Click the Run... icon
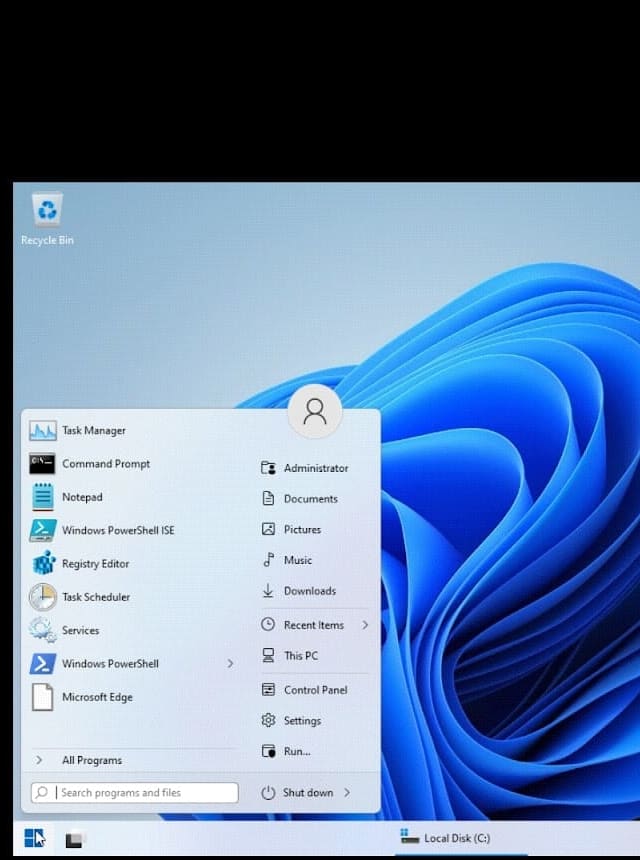 coord(268,751)
